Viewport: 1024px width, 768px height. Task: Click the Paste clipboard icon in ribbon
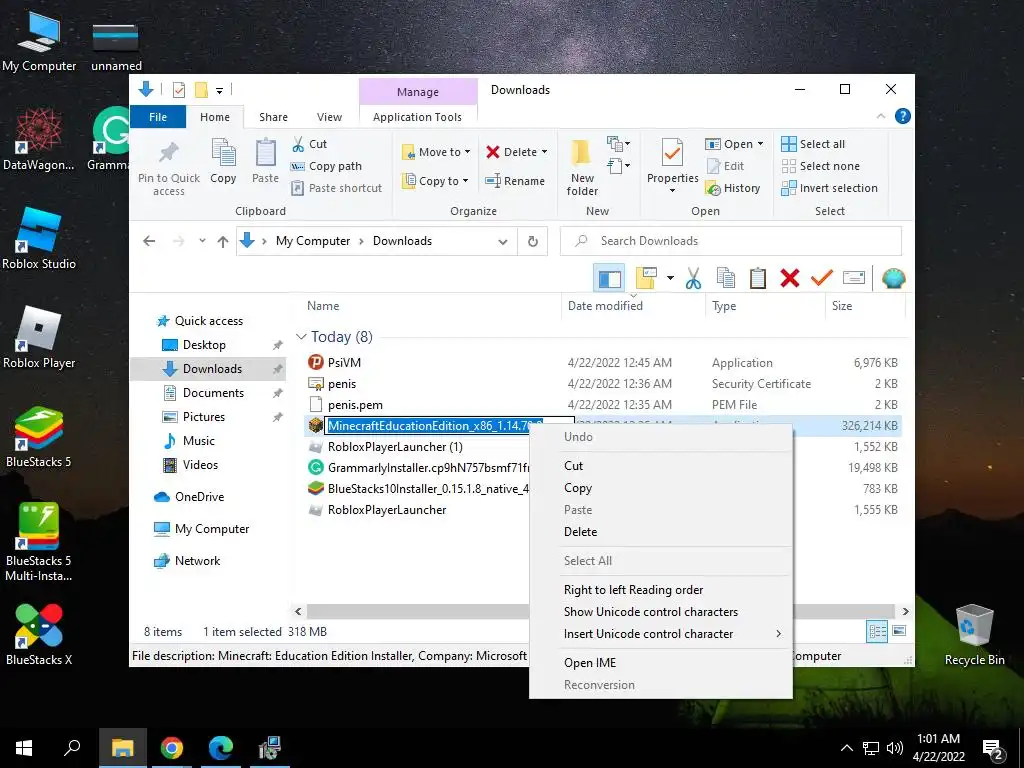pos(265,153)
